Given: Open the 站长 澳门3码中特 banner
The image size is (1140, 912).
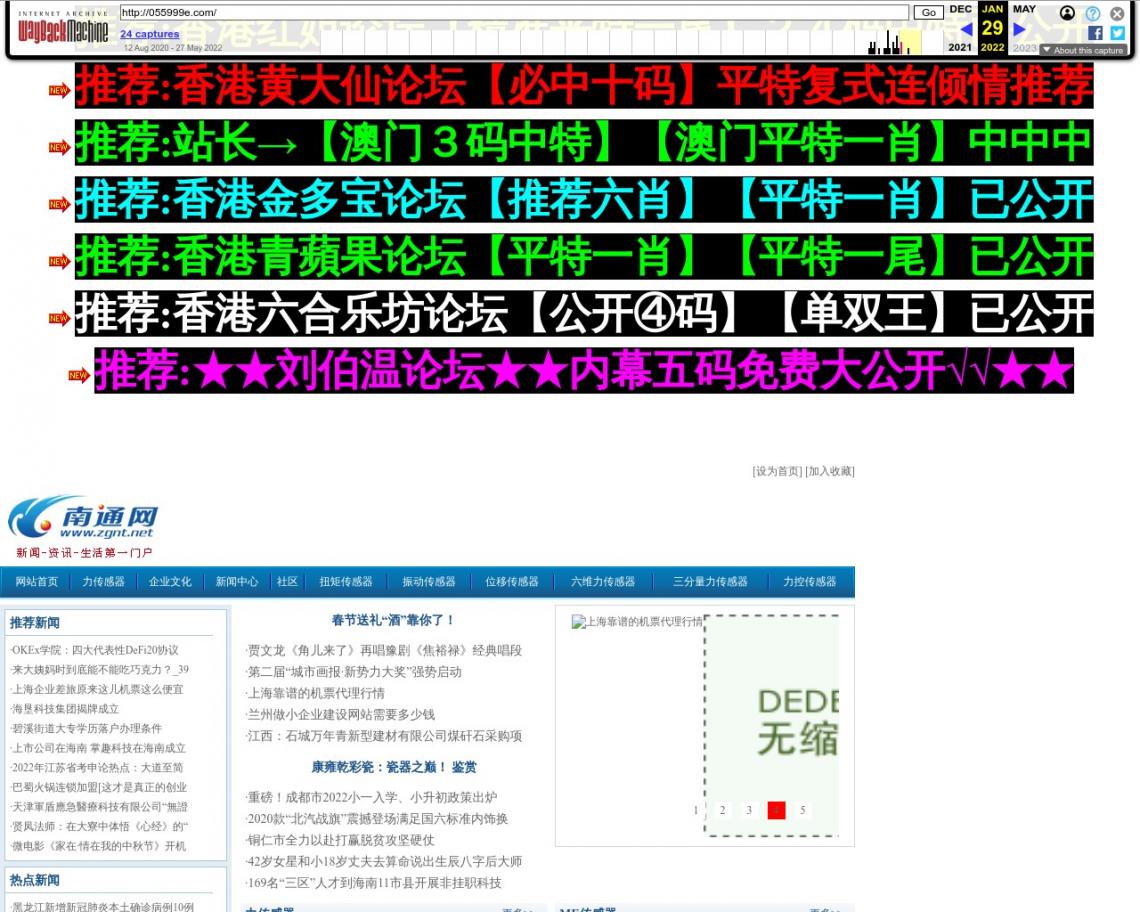Looking at the screenshot, I should pos(584,142).
